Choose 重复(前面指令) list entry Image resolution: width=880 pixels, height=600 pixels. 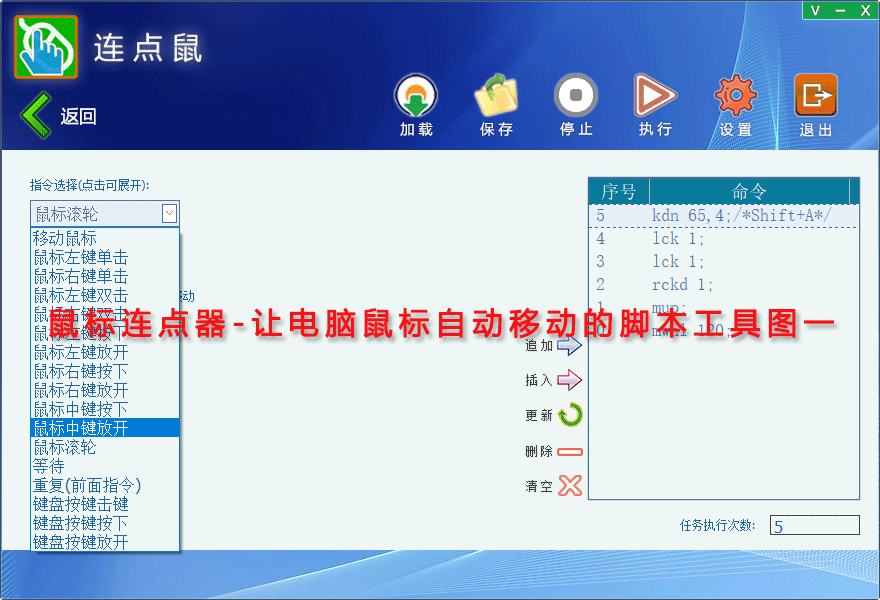pos(87,485)
